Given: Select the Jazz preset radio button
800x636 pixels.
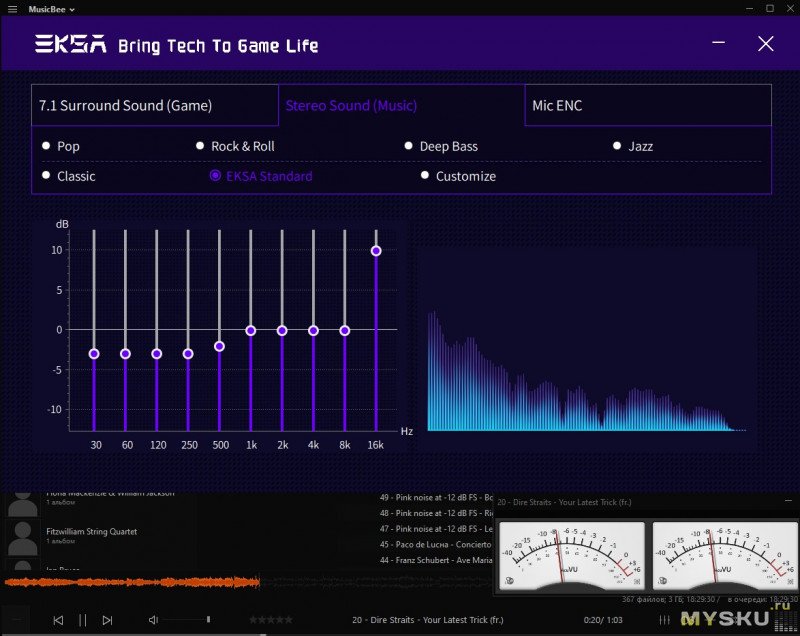Looking at the screenshot, I should tap(618, 146).
